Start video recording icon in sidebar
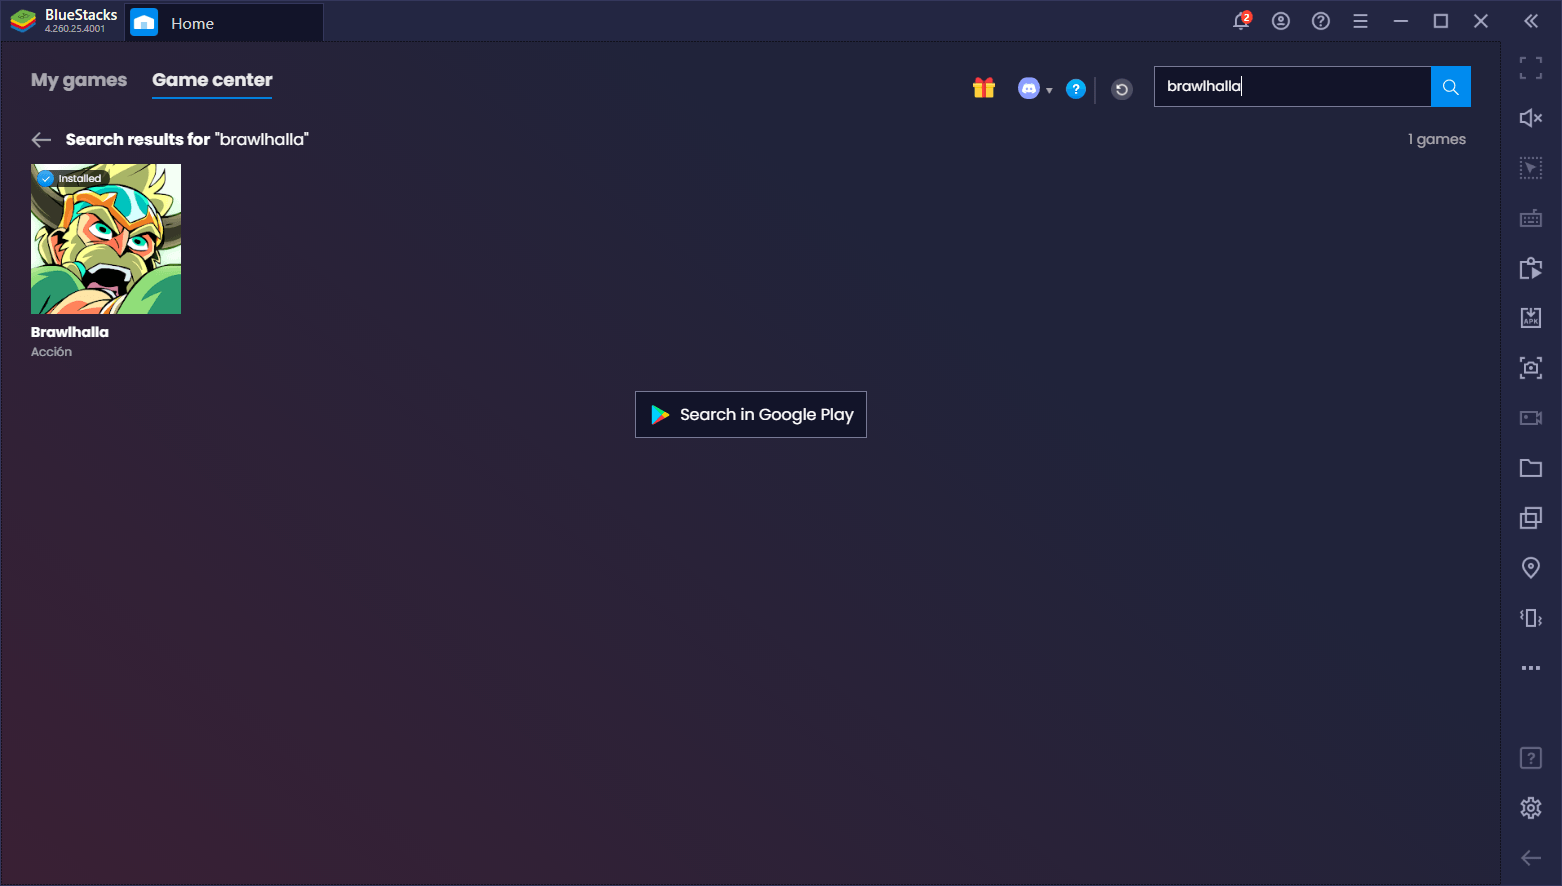This screenshot has width=1562, height=886. [x=1531, y=418]
